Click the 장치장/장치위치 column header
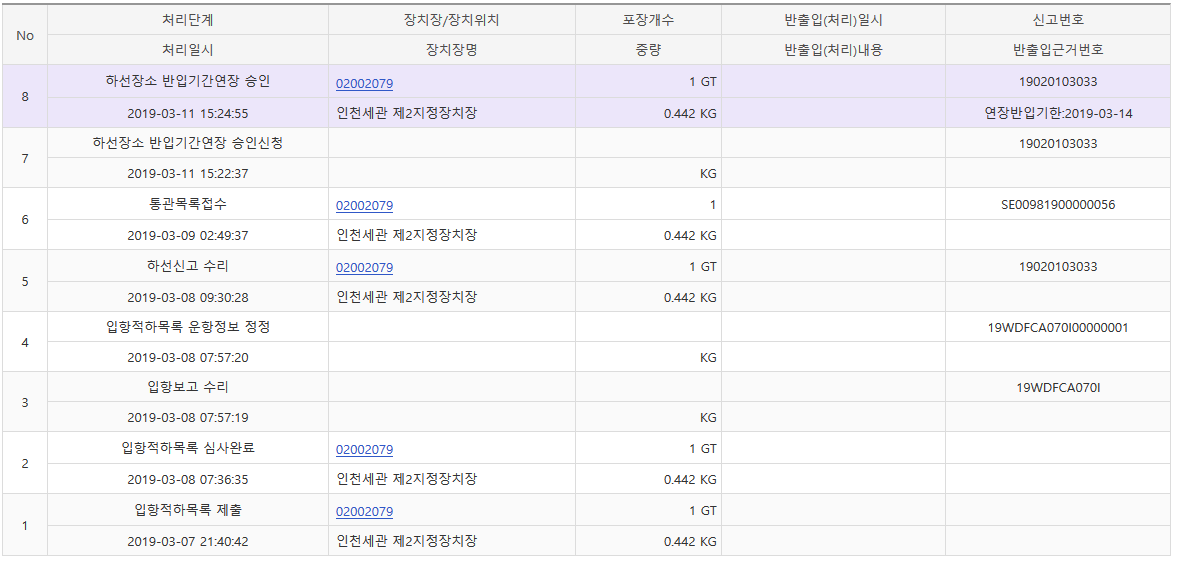The height and width of the screenshot is (572, 1179). coord(451,20)
